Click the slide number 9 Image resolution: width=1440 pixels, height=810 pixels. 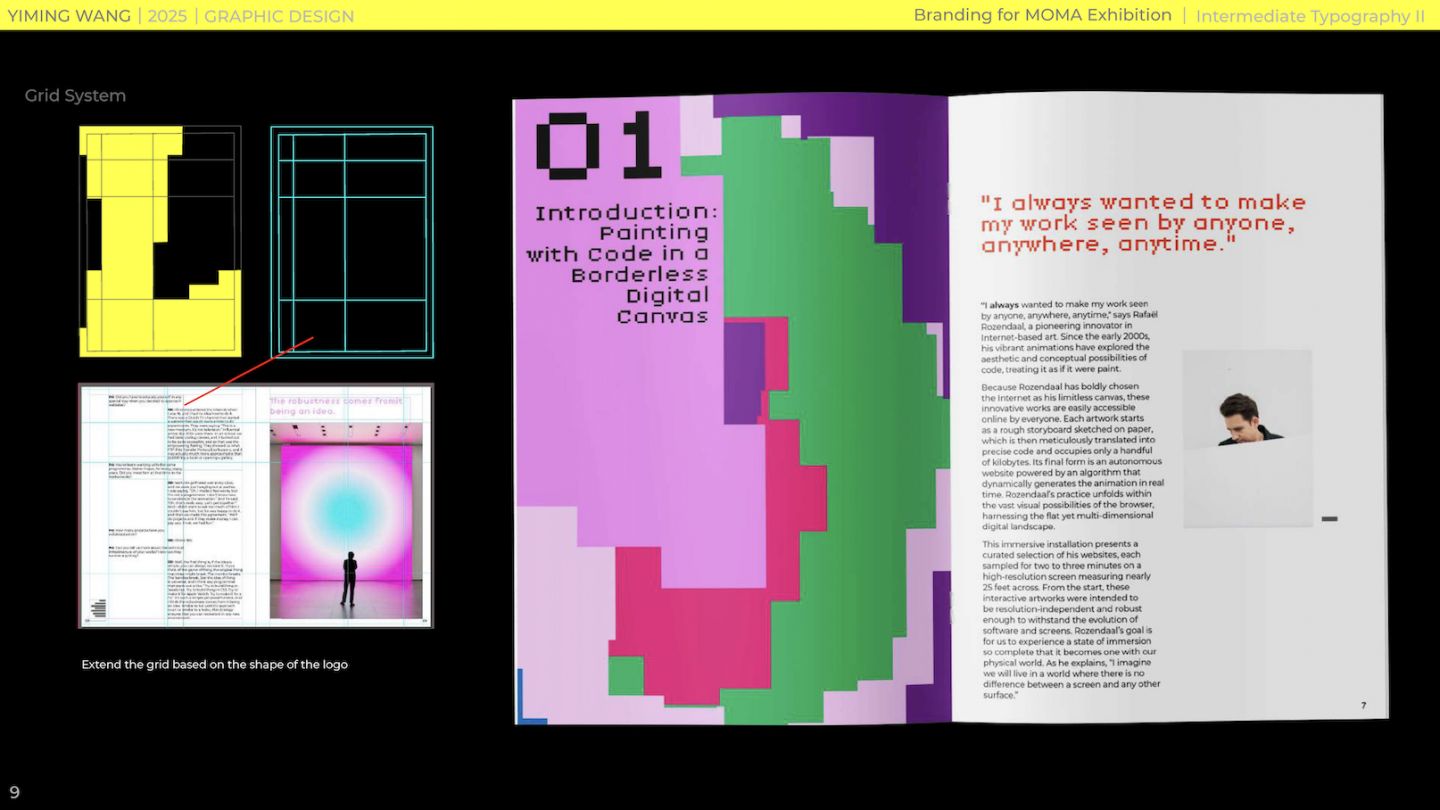point(14,792)
